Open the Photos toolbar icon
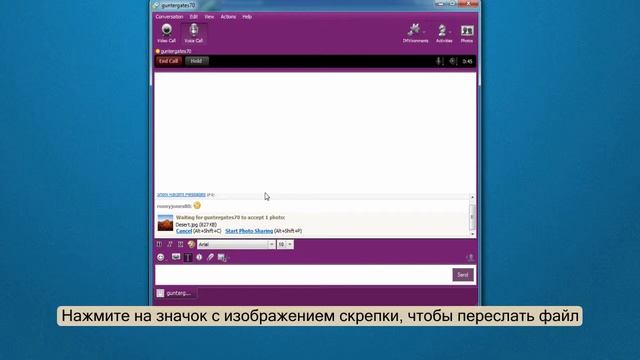640x360 pixels. pyautogui.click(x=467, y=31)
